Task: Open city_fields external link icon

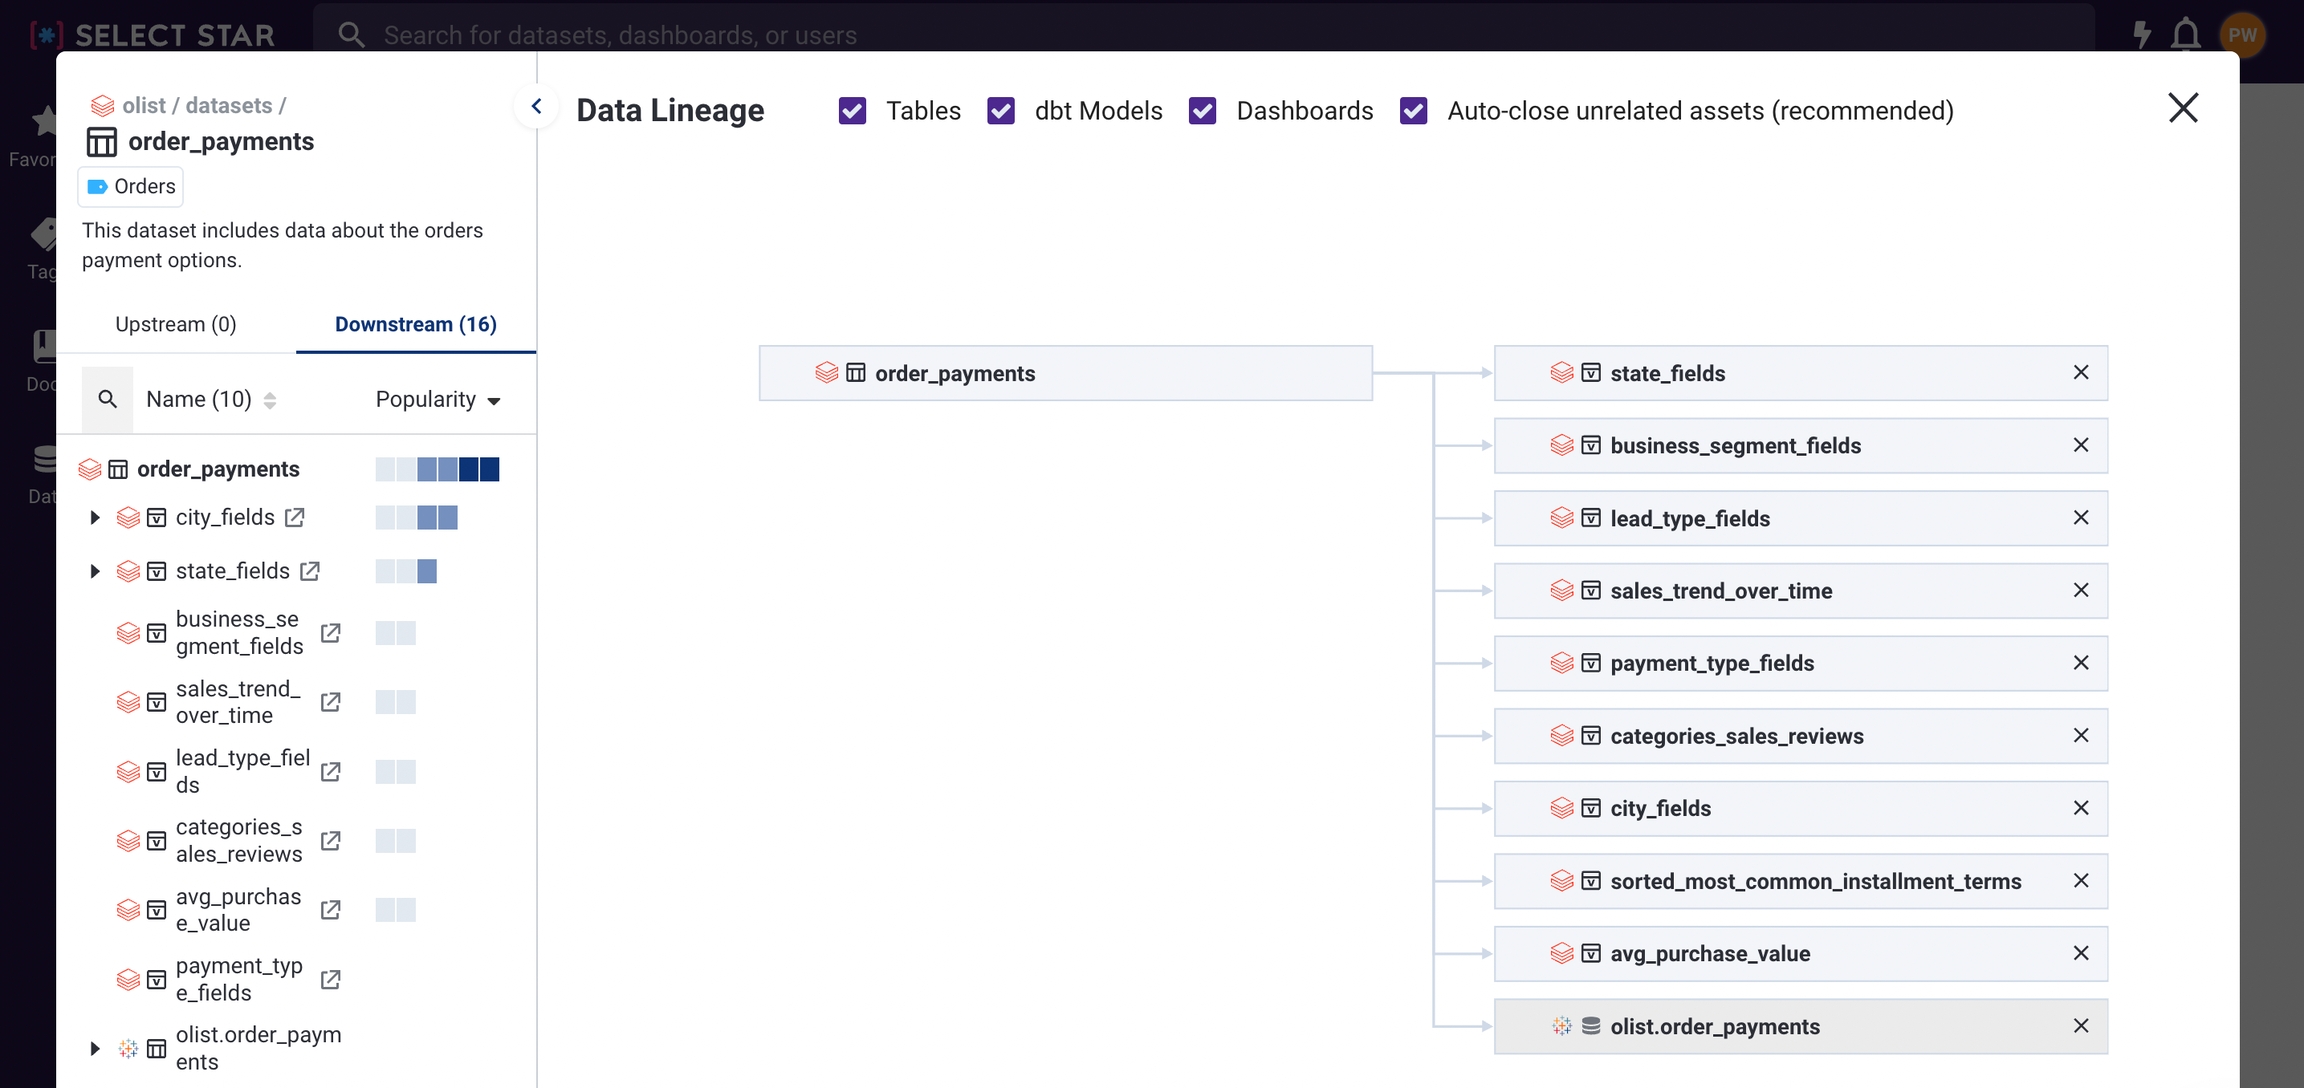Action: pyautogui.click(x=294, y=517)
